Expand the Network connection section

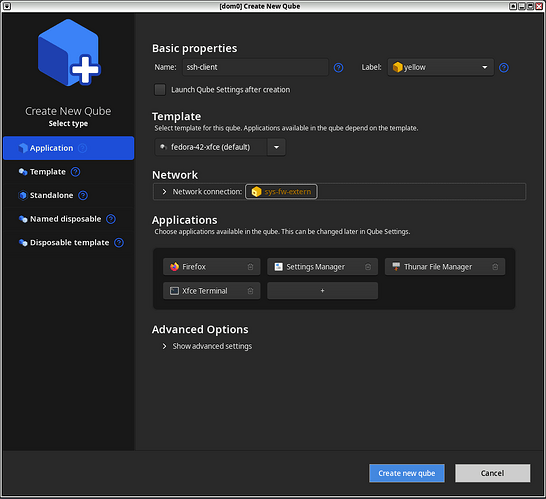coord(164,192)
